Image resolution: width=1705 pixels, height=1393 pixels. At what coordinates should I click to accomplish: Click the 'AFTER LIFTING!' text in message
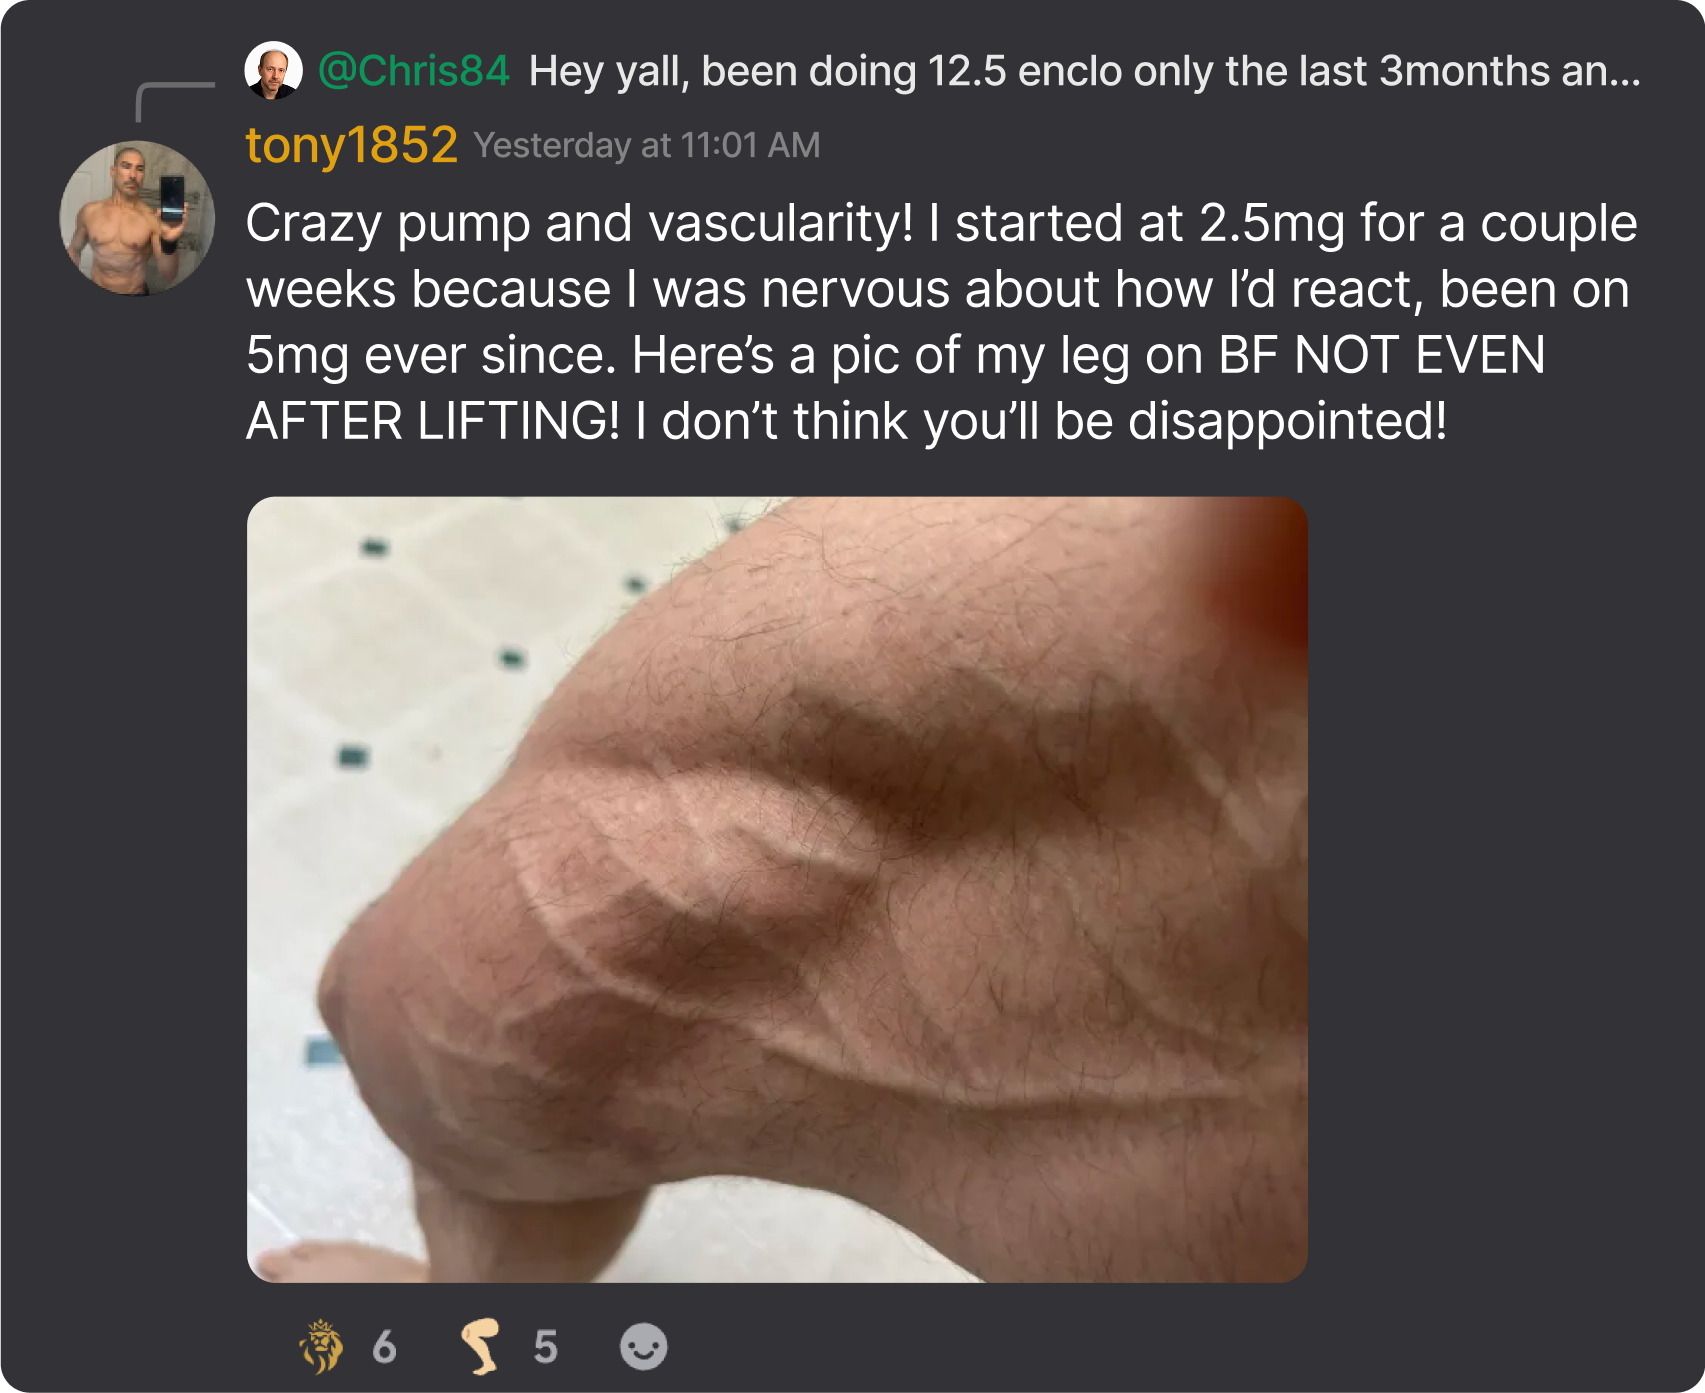[433, 421]
